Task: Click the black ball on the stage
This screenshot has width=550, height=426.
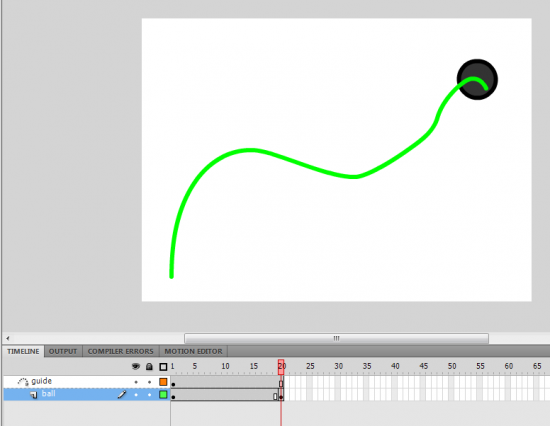Action: tap(477, 80)
